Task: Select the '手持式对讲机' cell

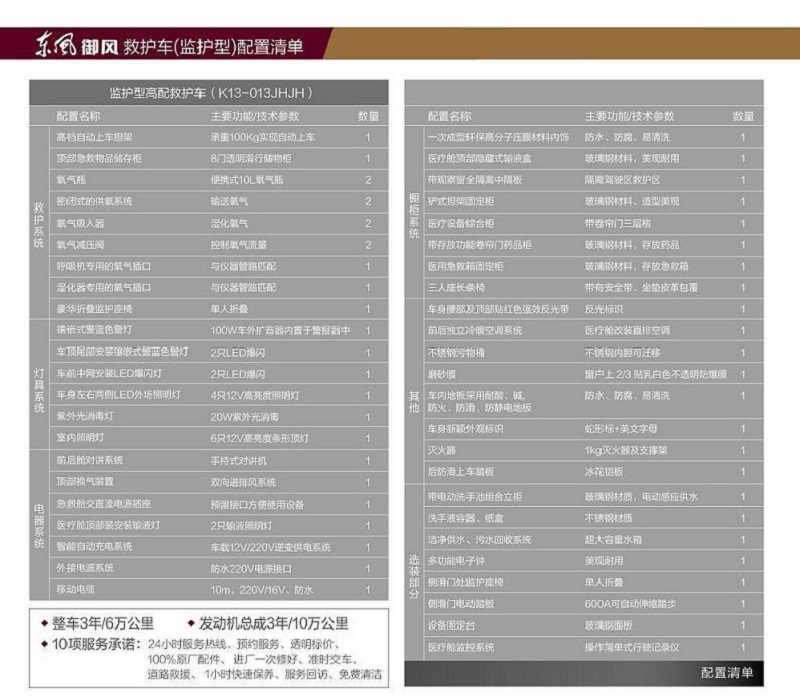Action: (x=238, y=461)
